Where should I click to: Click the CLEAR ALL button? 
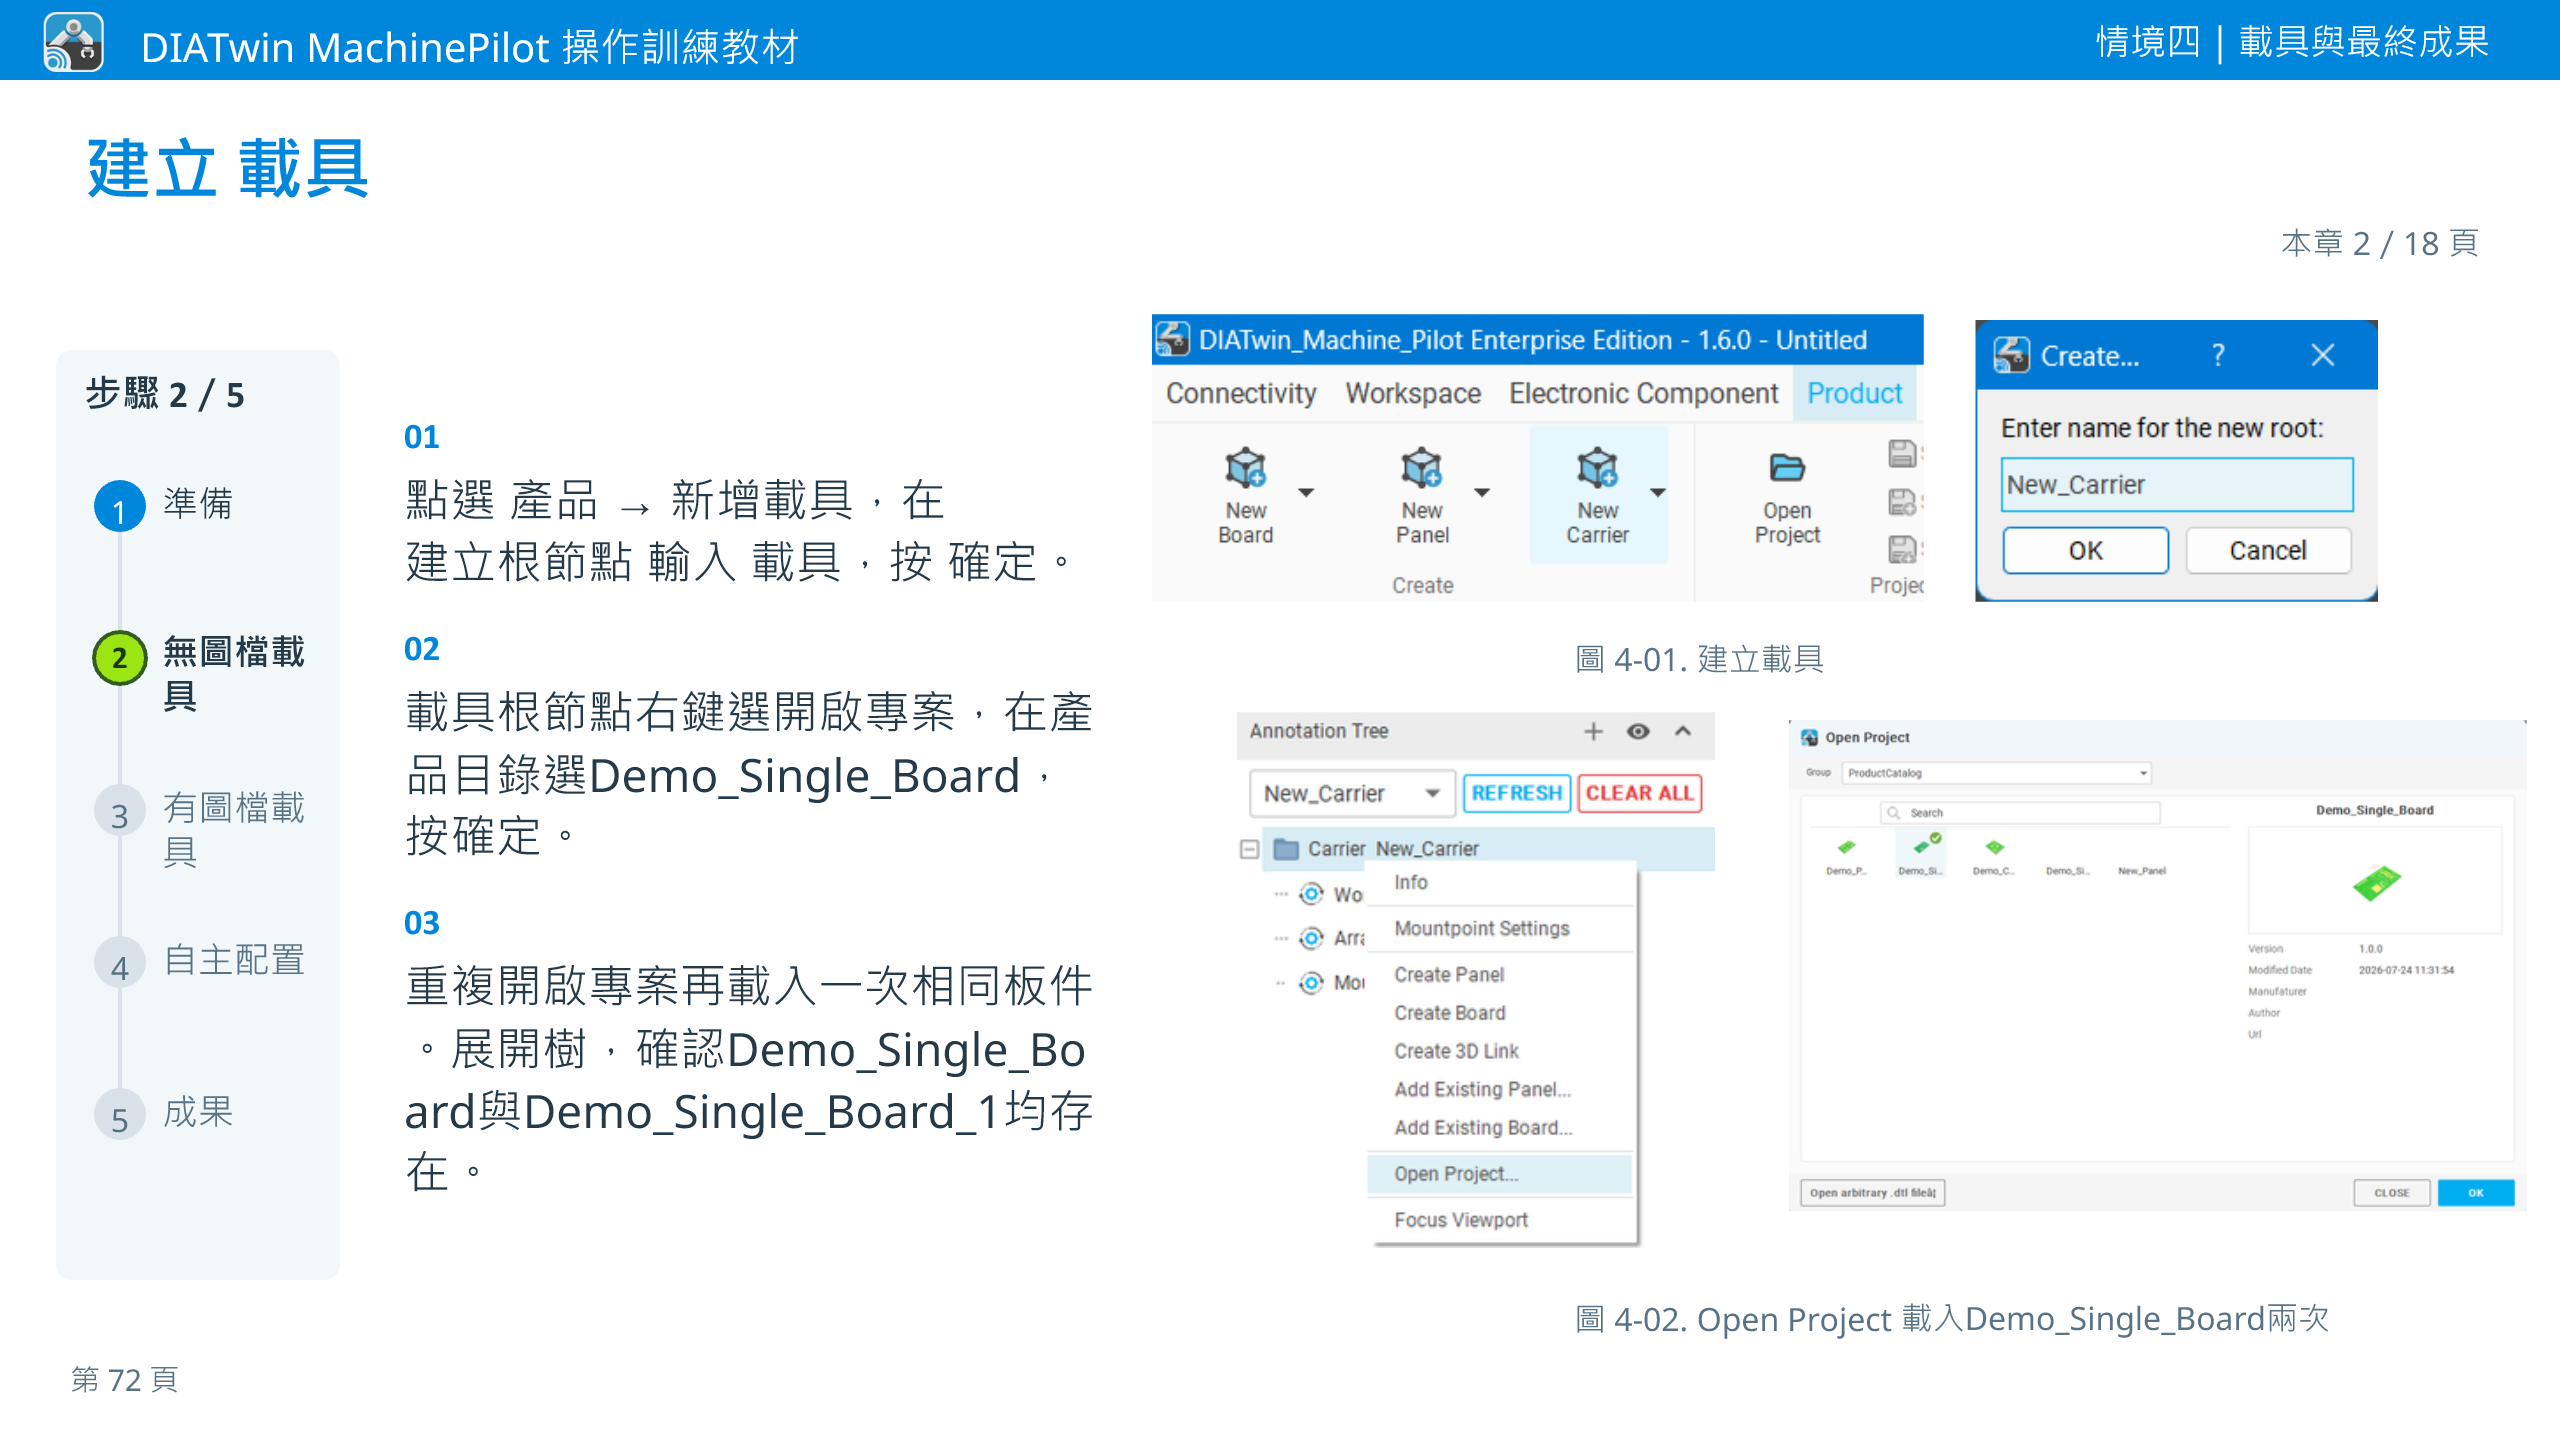tap(1639, 793)
